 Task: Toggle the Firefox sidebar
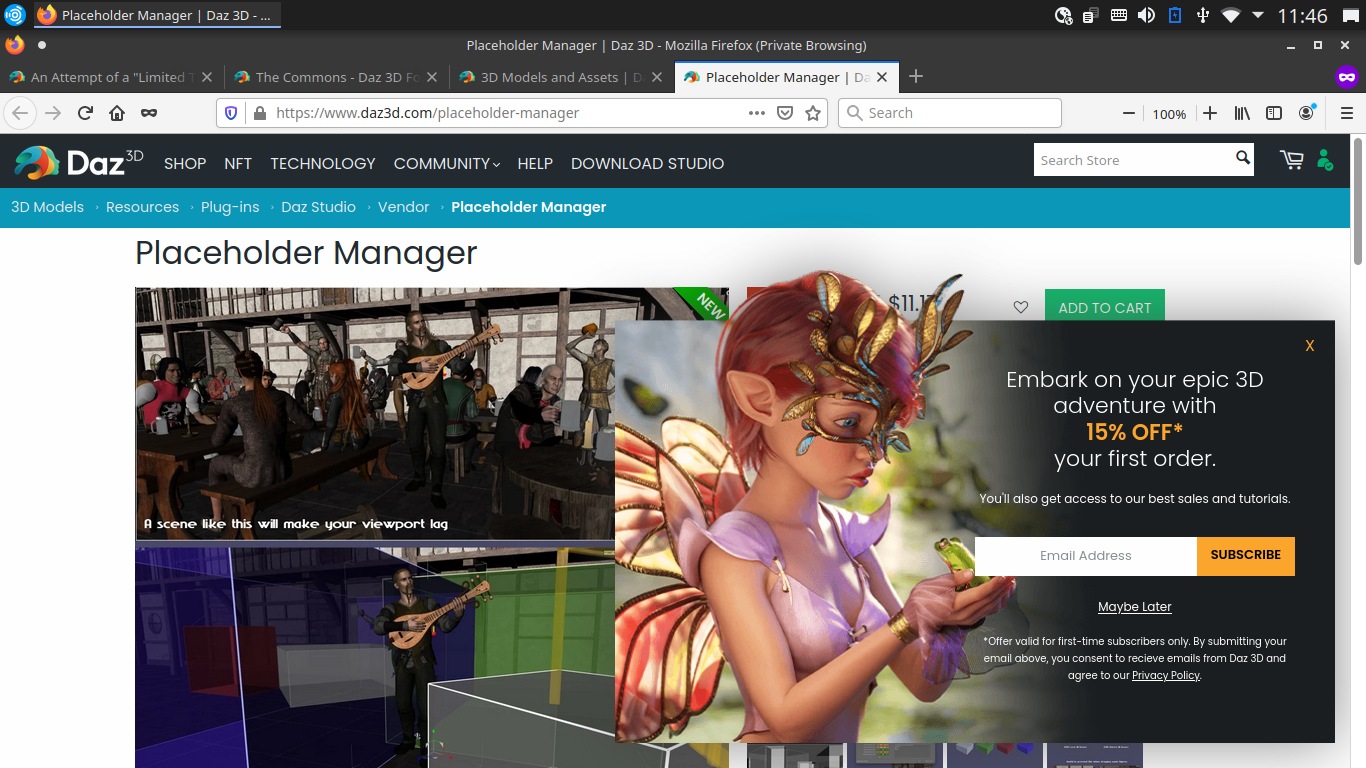[x=1274, y=113]
